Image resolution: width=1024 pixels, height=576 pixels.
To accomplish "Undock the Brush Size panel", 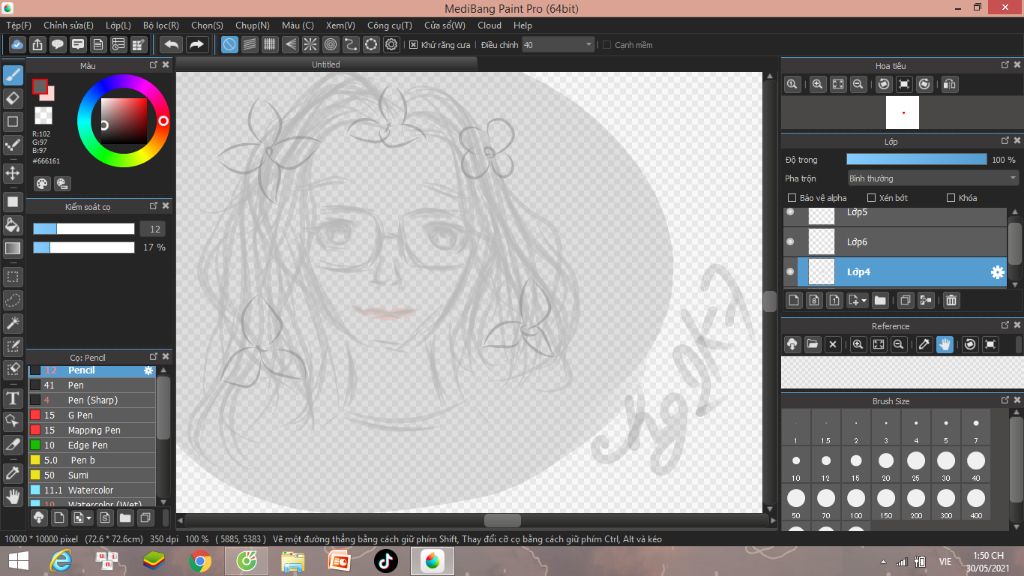I will tap(1005, 400).
